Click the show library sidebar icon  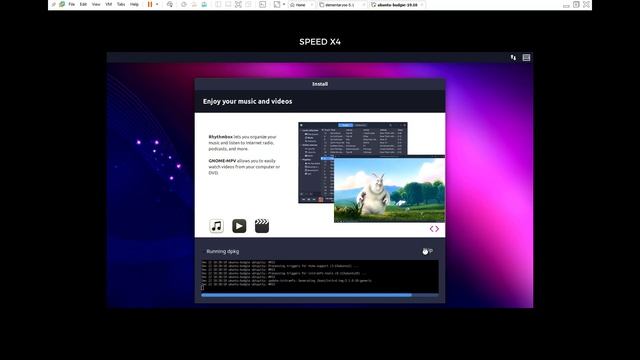218,4
